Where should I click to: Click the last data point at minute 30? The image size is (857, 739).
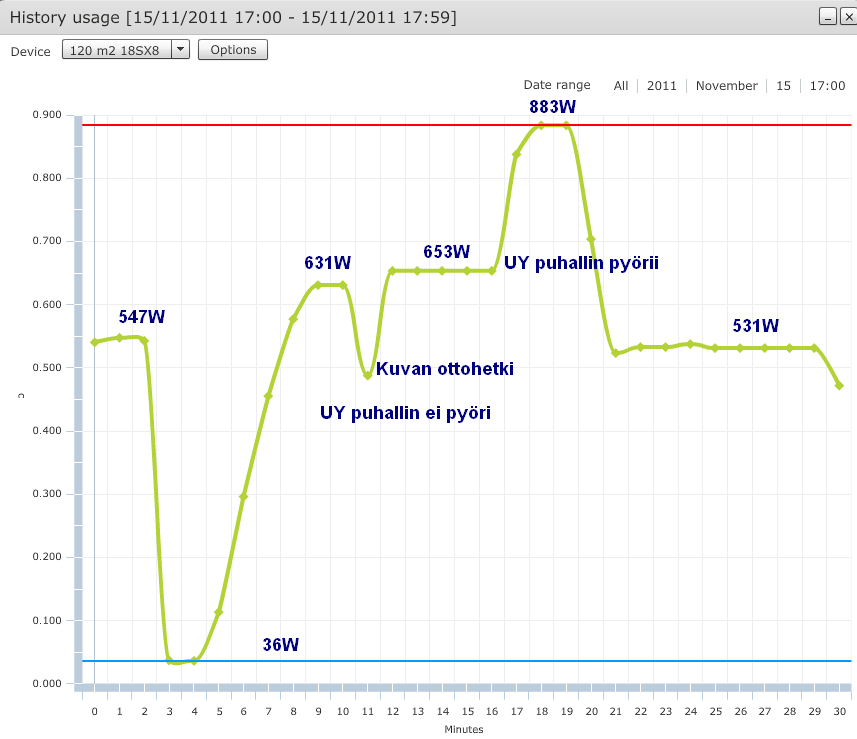[839, 385]
